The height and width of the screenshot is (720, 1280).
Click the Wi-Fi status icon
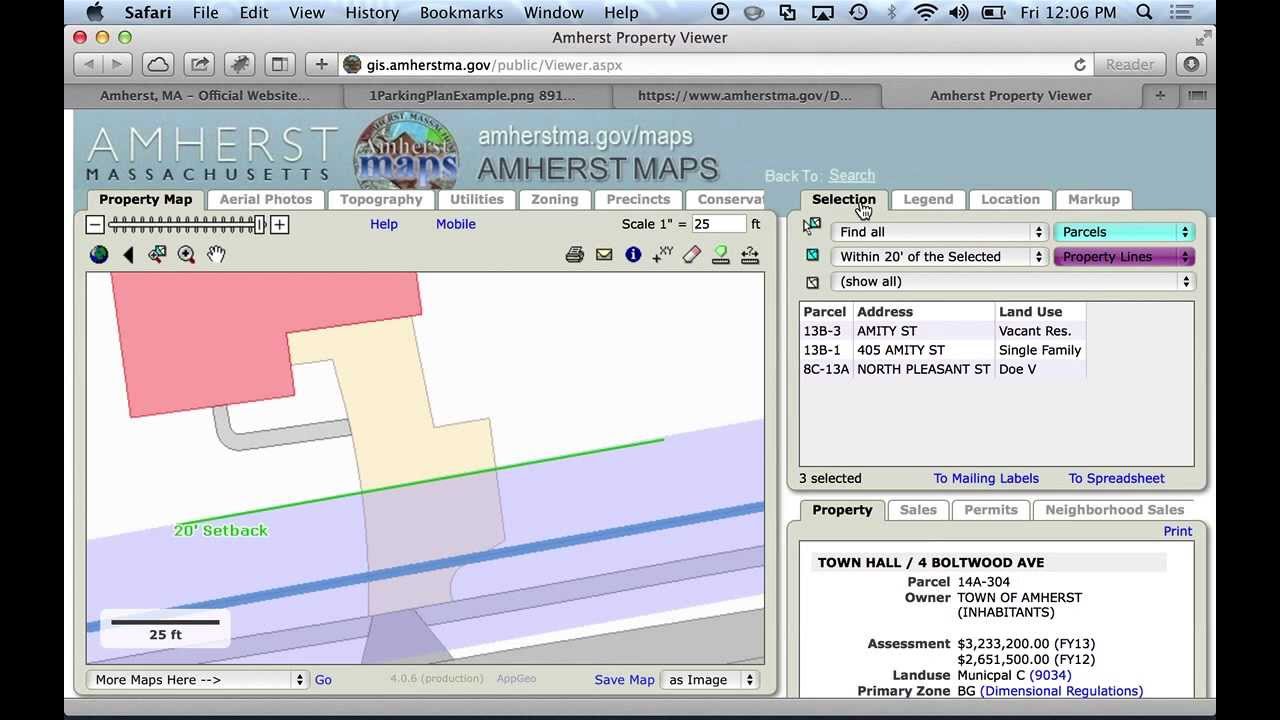coord(926,13)
